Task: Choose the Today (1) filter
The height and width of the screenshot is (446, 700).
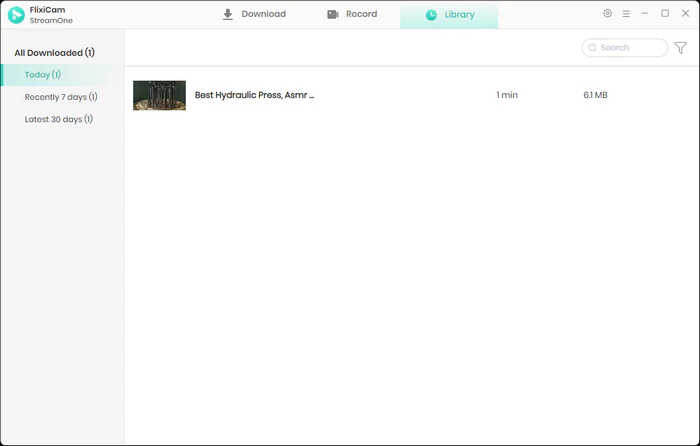Action: (x=43, y=75)
